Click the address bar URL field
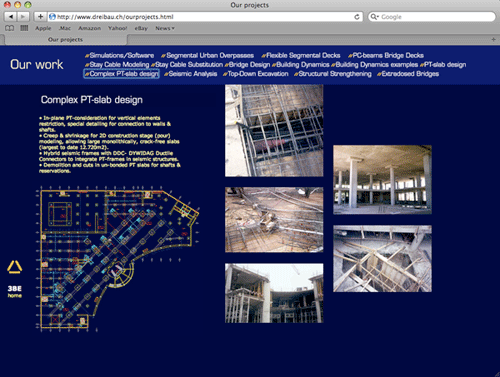Screen dimensions: 500x377 point(202,17)
